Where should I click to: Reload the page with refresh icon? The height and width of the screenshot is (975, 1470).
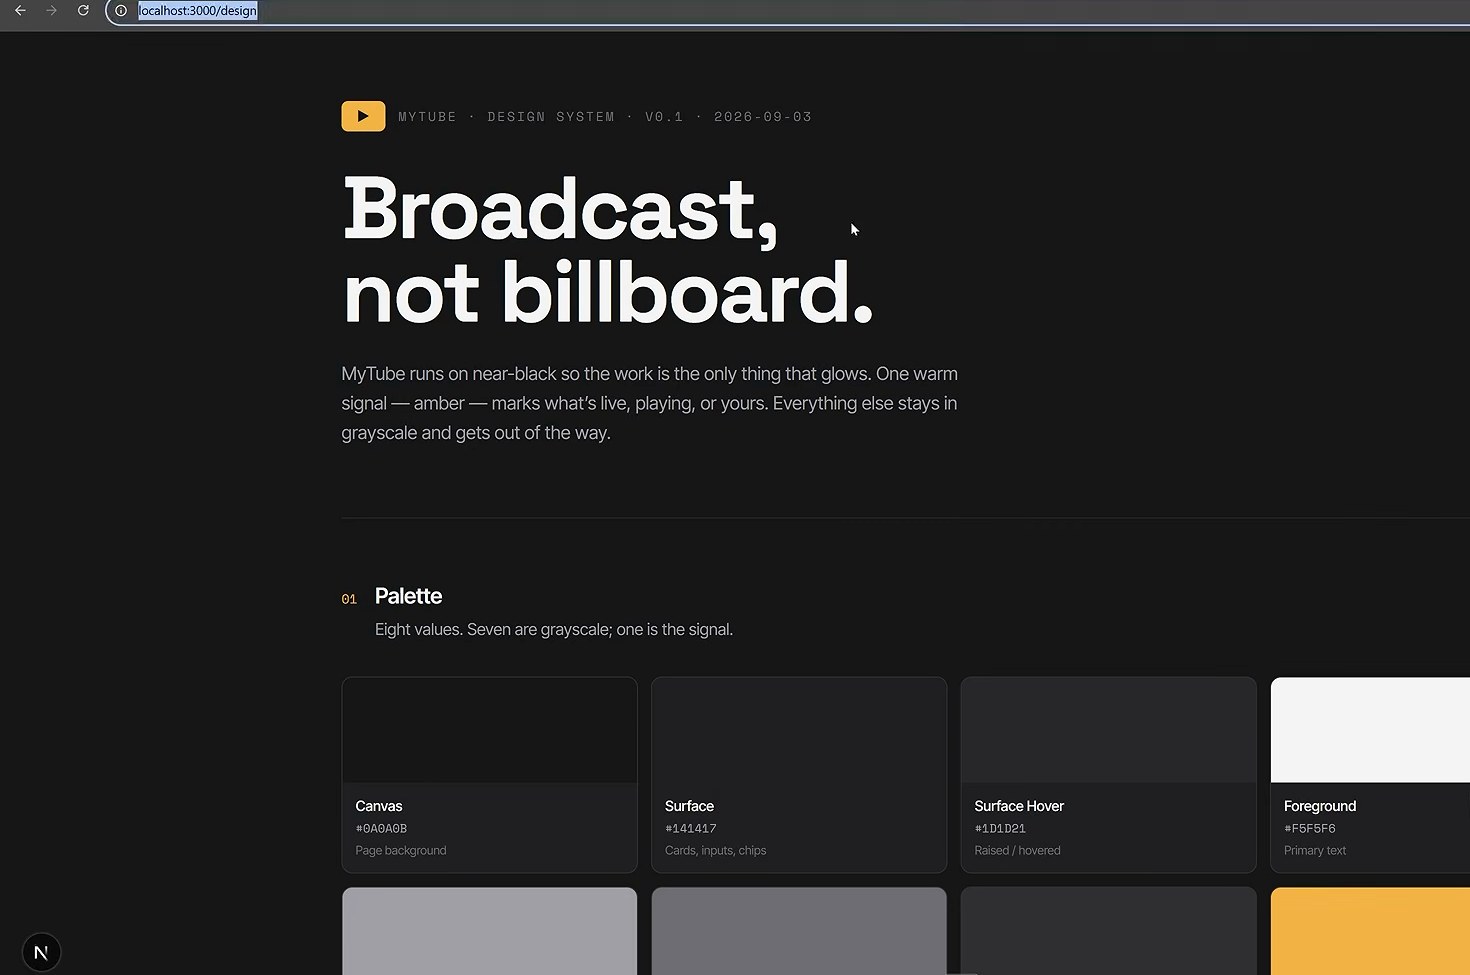tap(84, 11)
